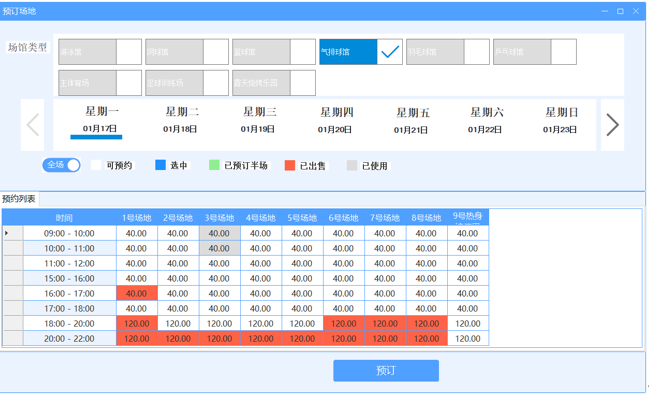Click the 1号场地 column header
The width and height of the screenshot is (649, 396).
(x=137, y=218)
